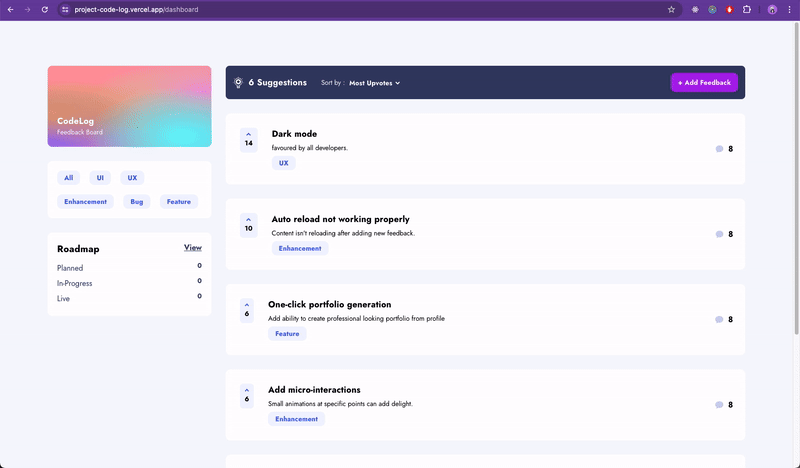Screen dimensions: 800x468
Task: Upvote Auto reload not working properly
Action: coord(248,223)
